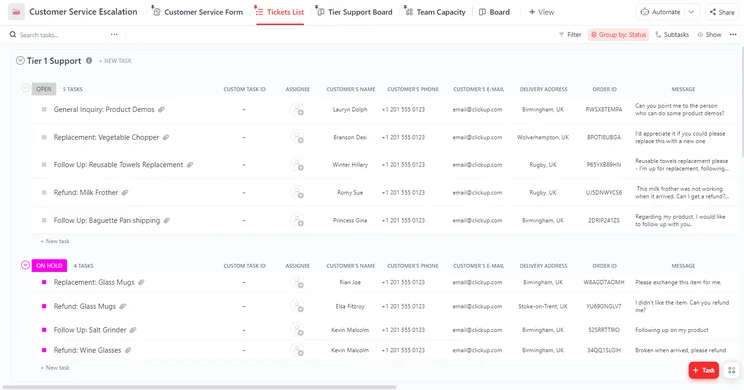Open attachment icon on Refund: Glass Mugs
744x390 pixels.
click(x=122, y=306)
